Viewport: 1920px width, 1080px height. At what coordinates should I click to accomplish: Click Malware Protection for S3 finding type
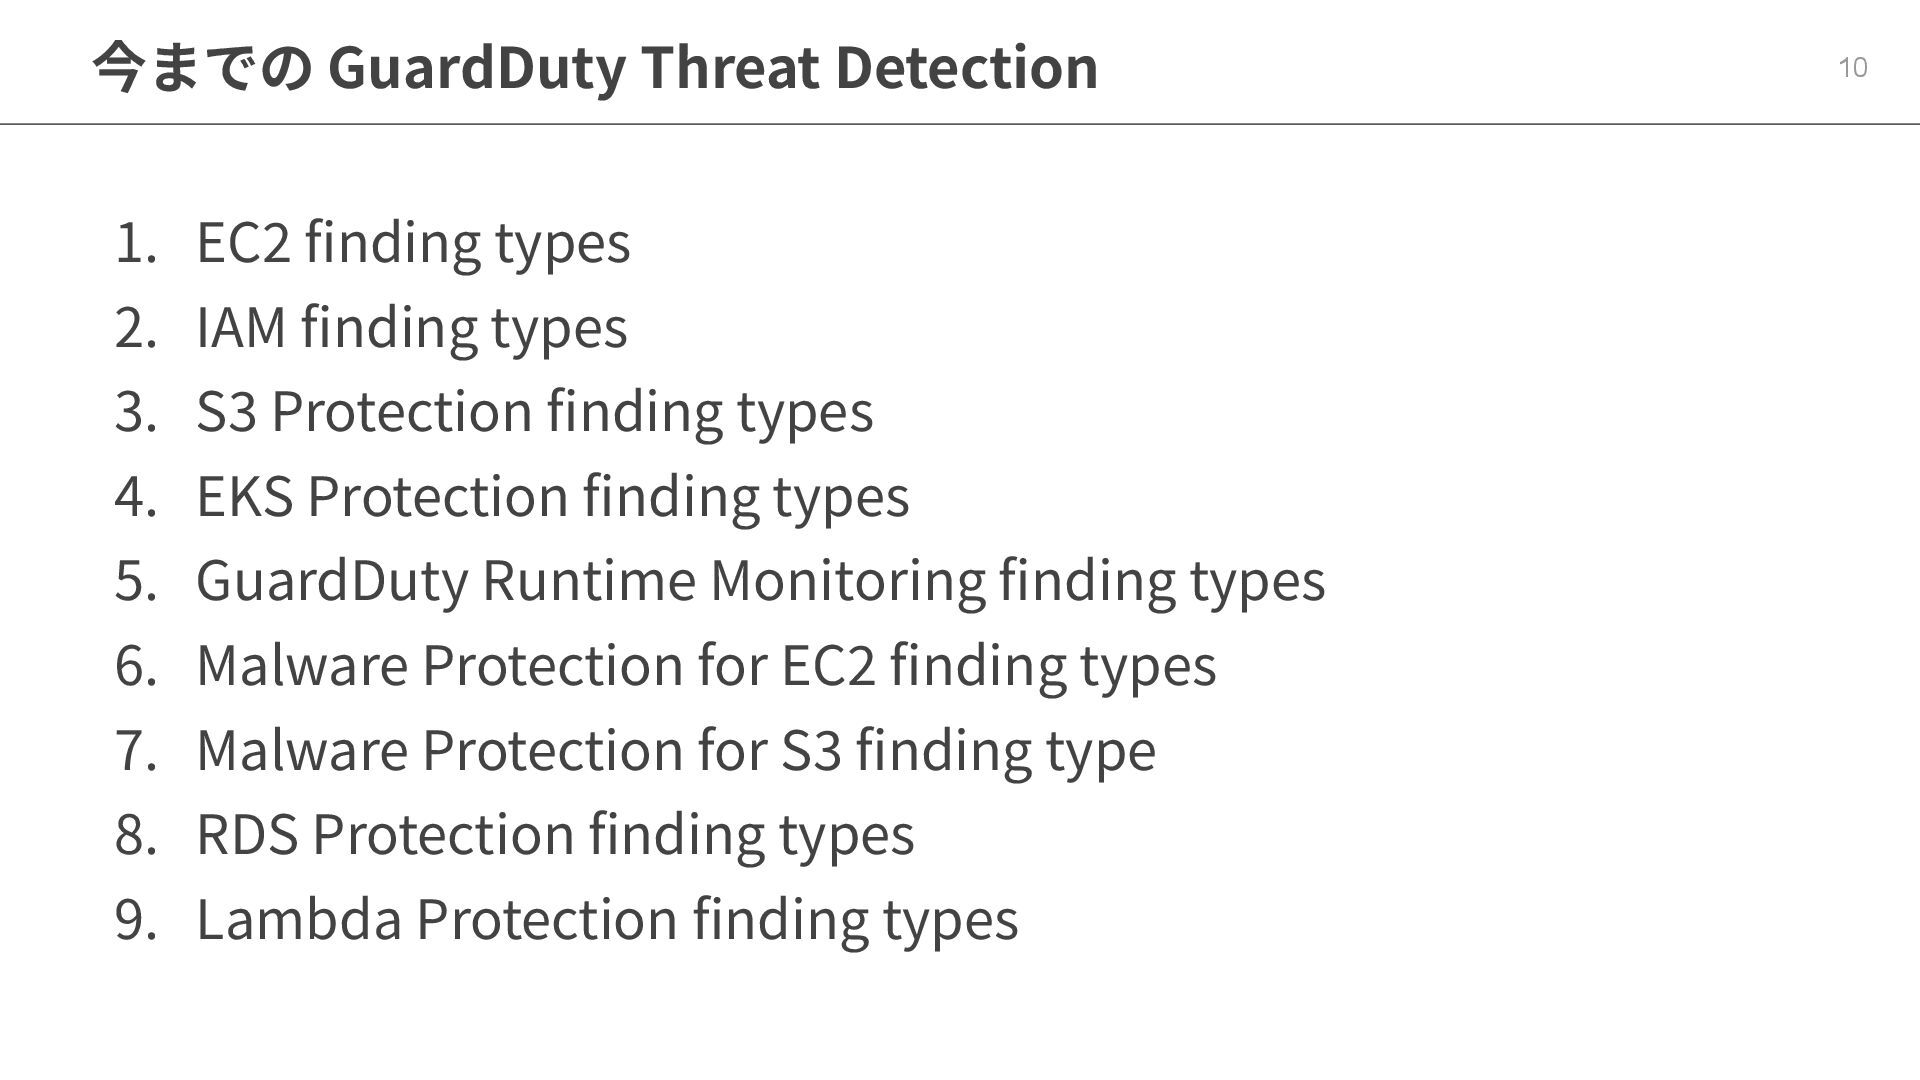coord(676,750)
